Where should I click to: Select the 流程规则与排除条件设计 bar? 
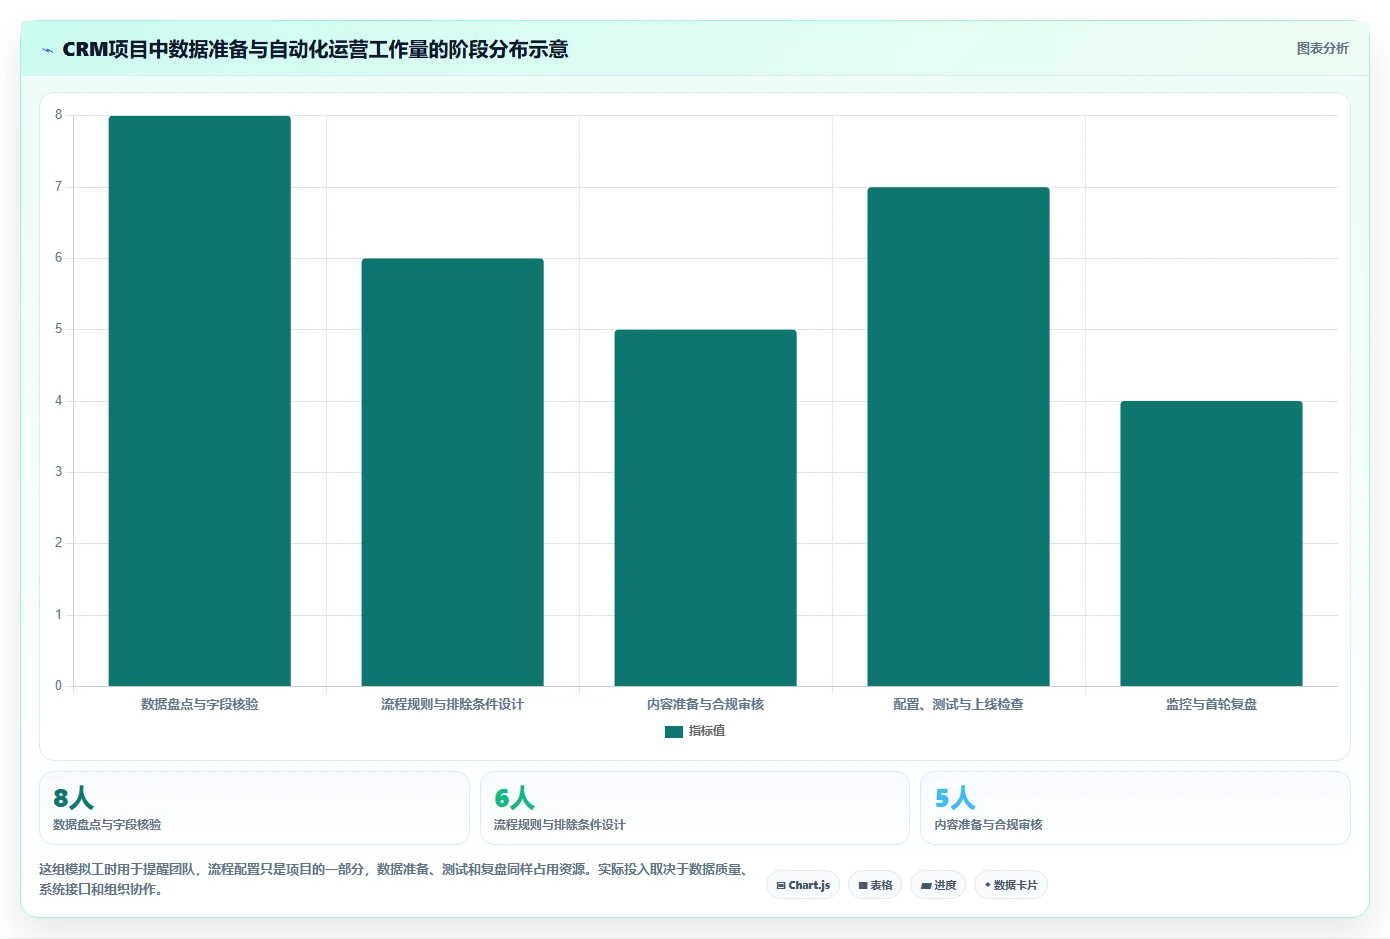[x=453, y=472]
